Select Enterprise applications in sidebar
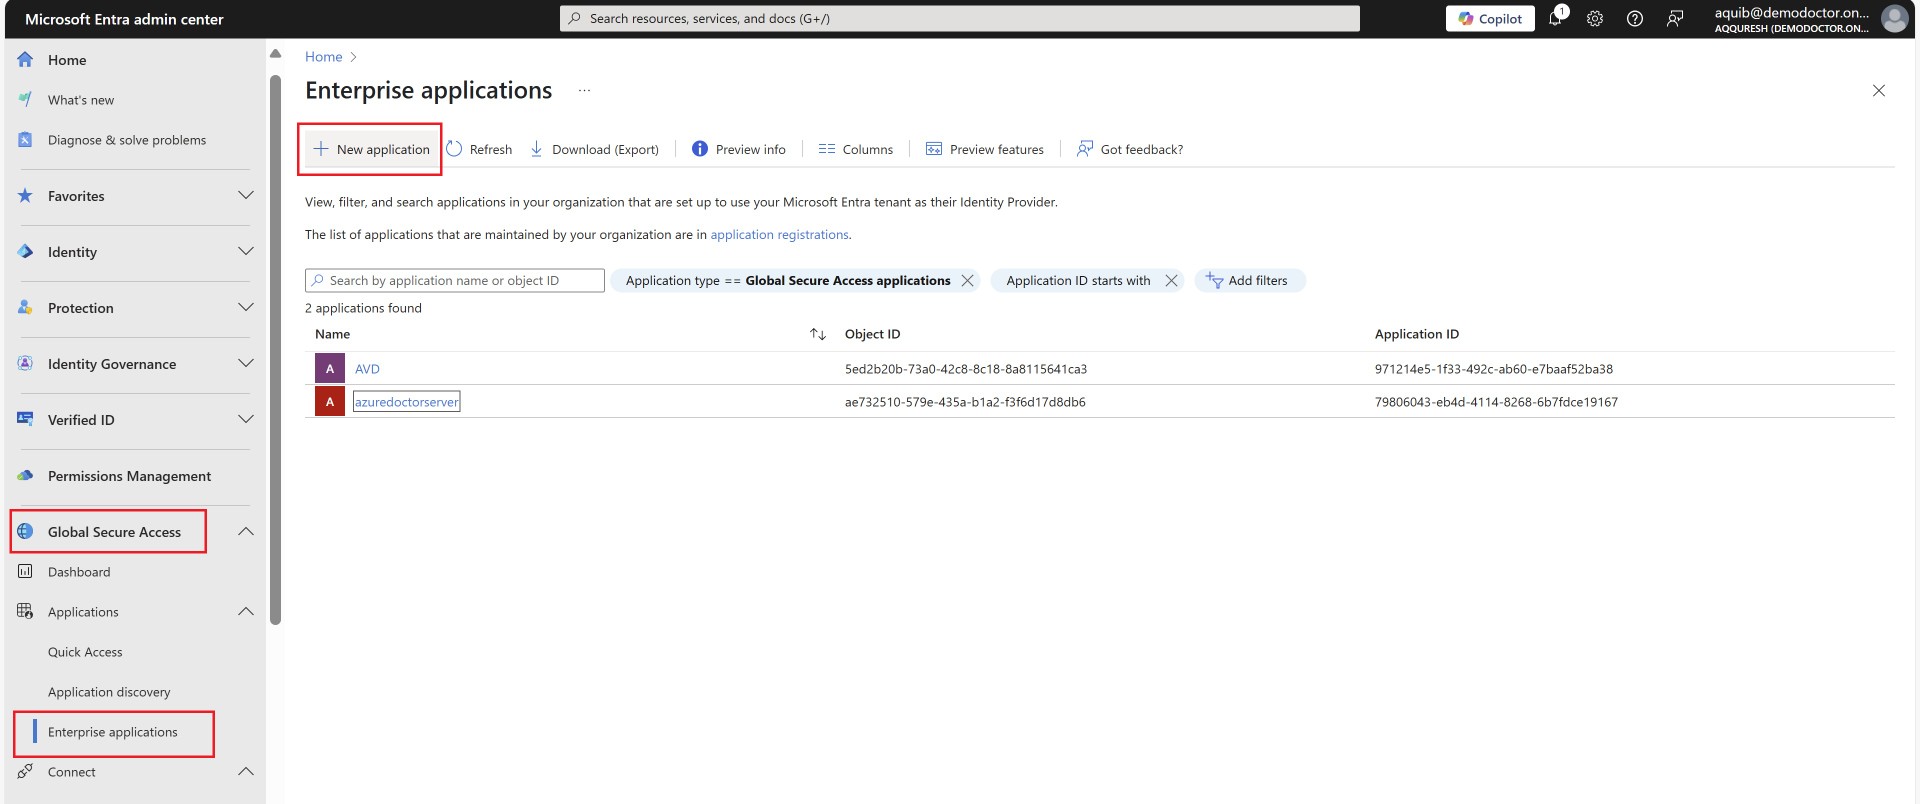Image resolution: width=1920 pixels, height=804 pixels. coord(113,732)
